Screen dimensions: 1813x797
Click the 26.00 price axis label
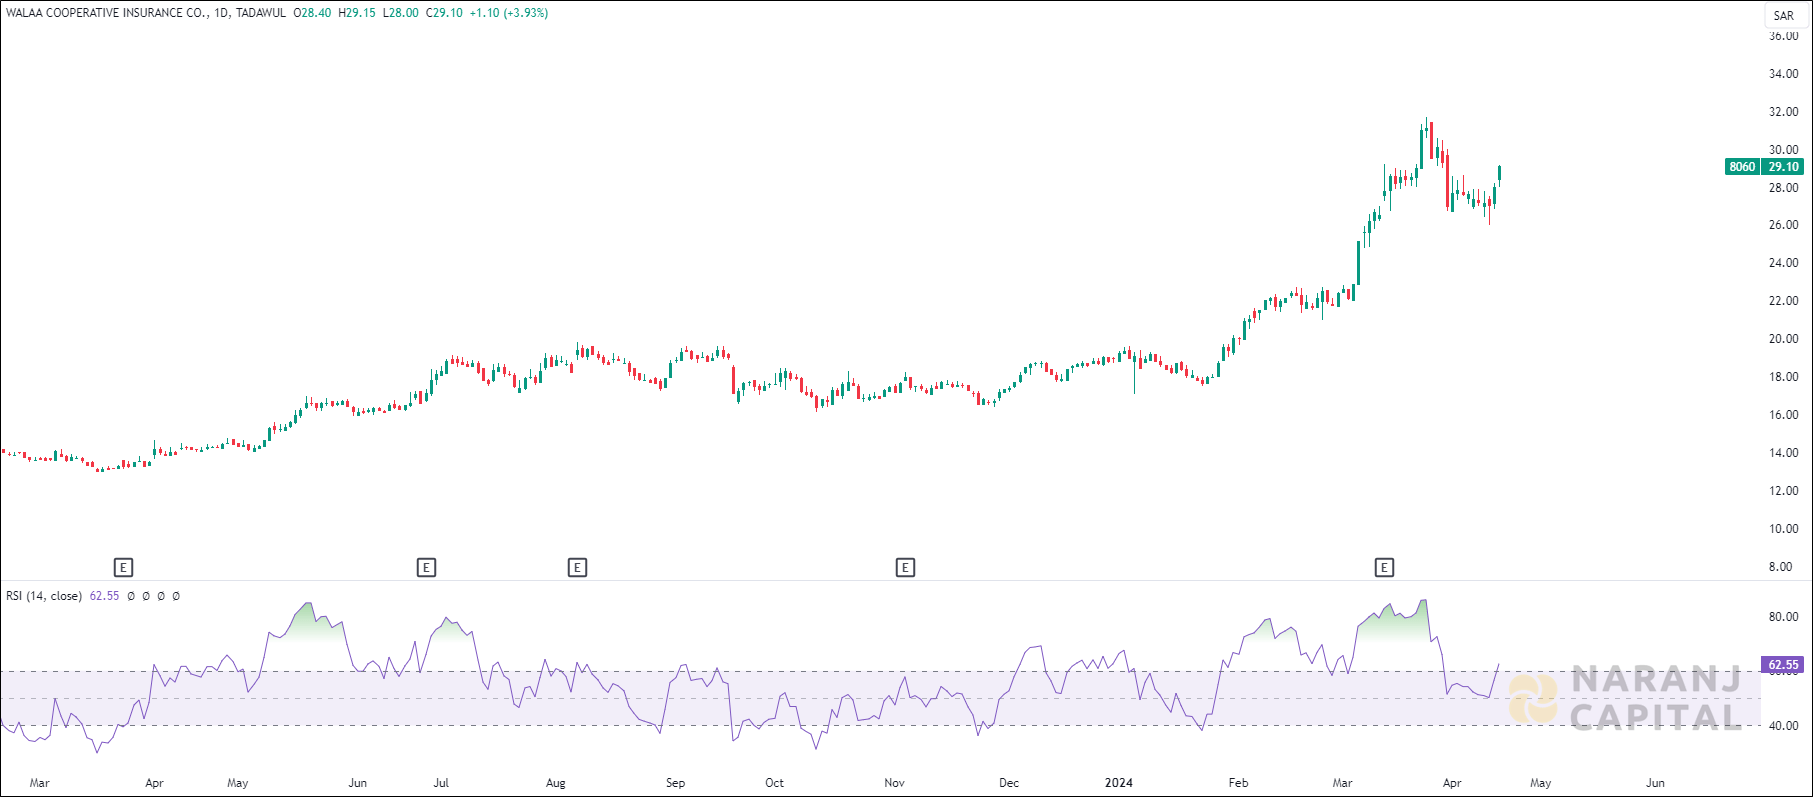(1783, 225)
